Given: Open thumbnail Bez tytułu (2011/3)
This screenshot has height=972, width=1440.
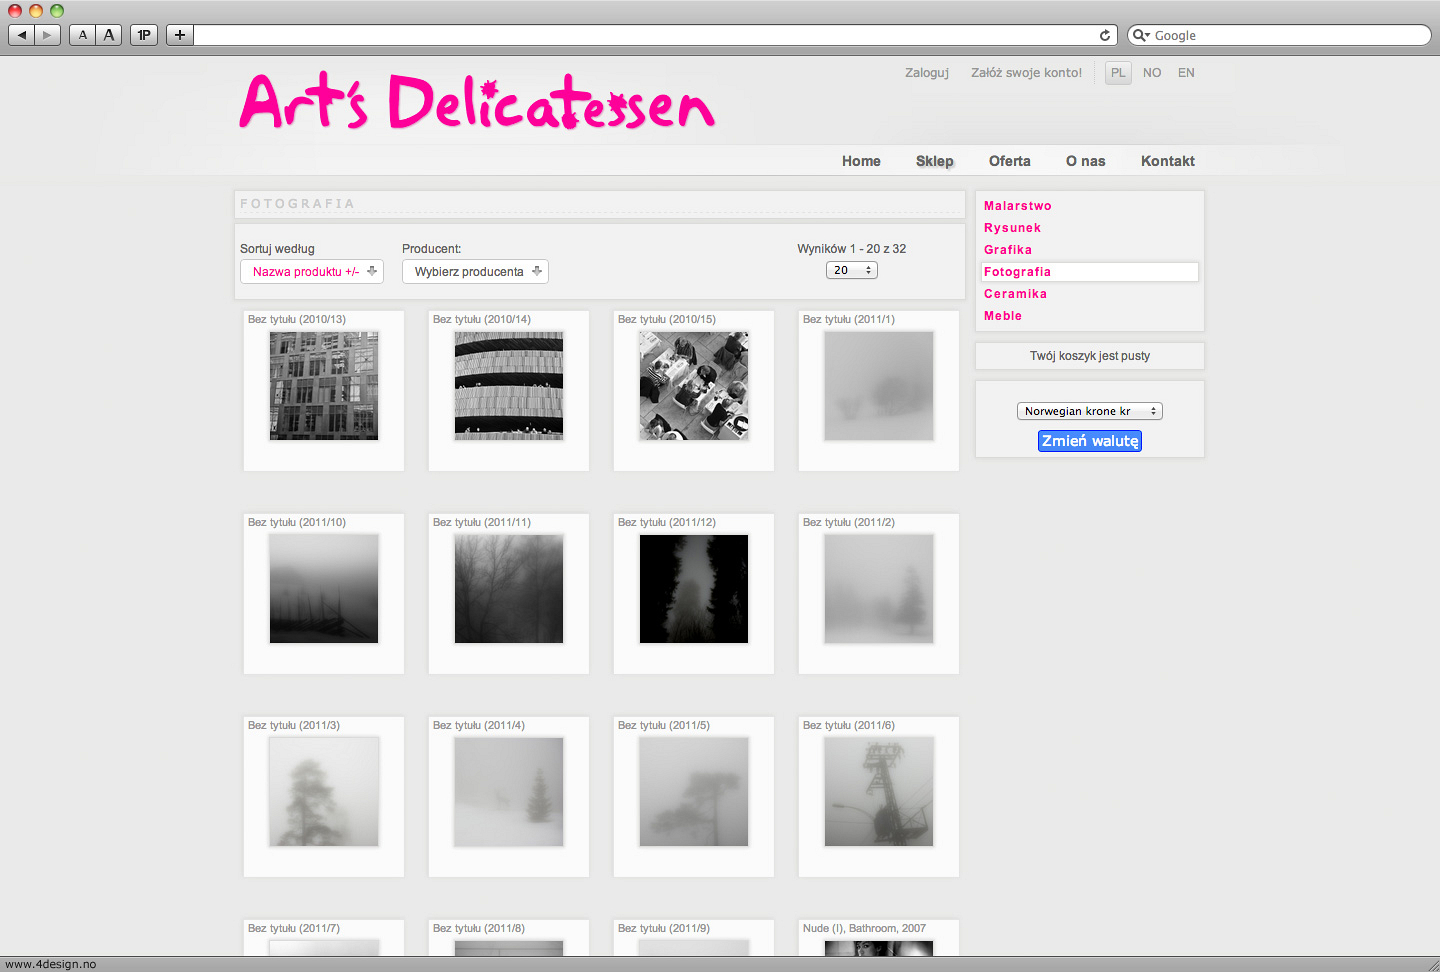Looking at the screenshot, I should pyautogui.click(x=324, y=792).
